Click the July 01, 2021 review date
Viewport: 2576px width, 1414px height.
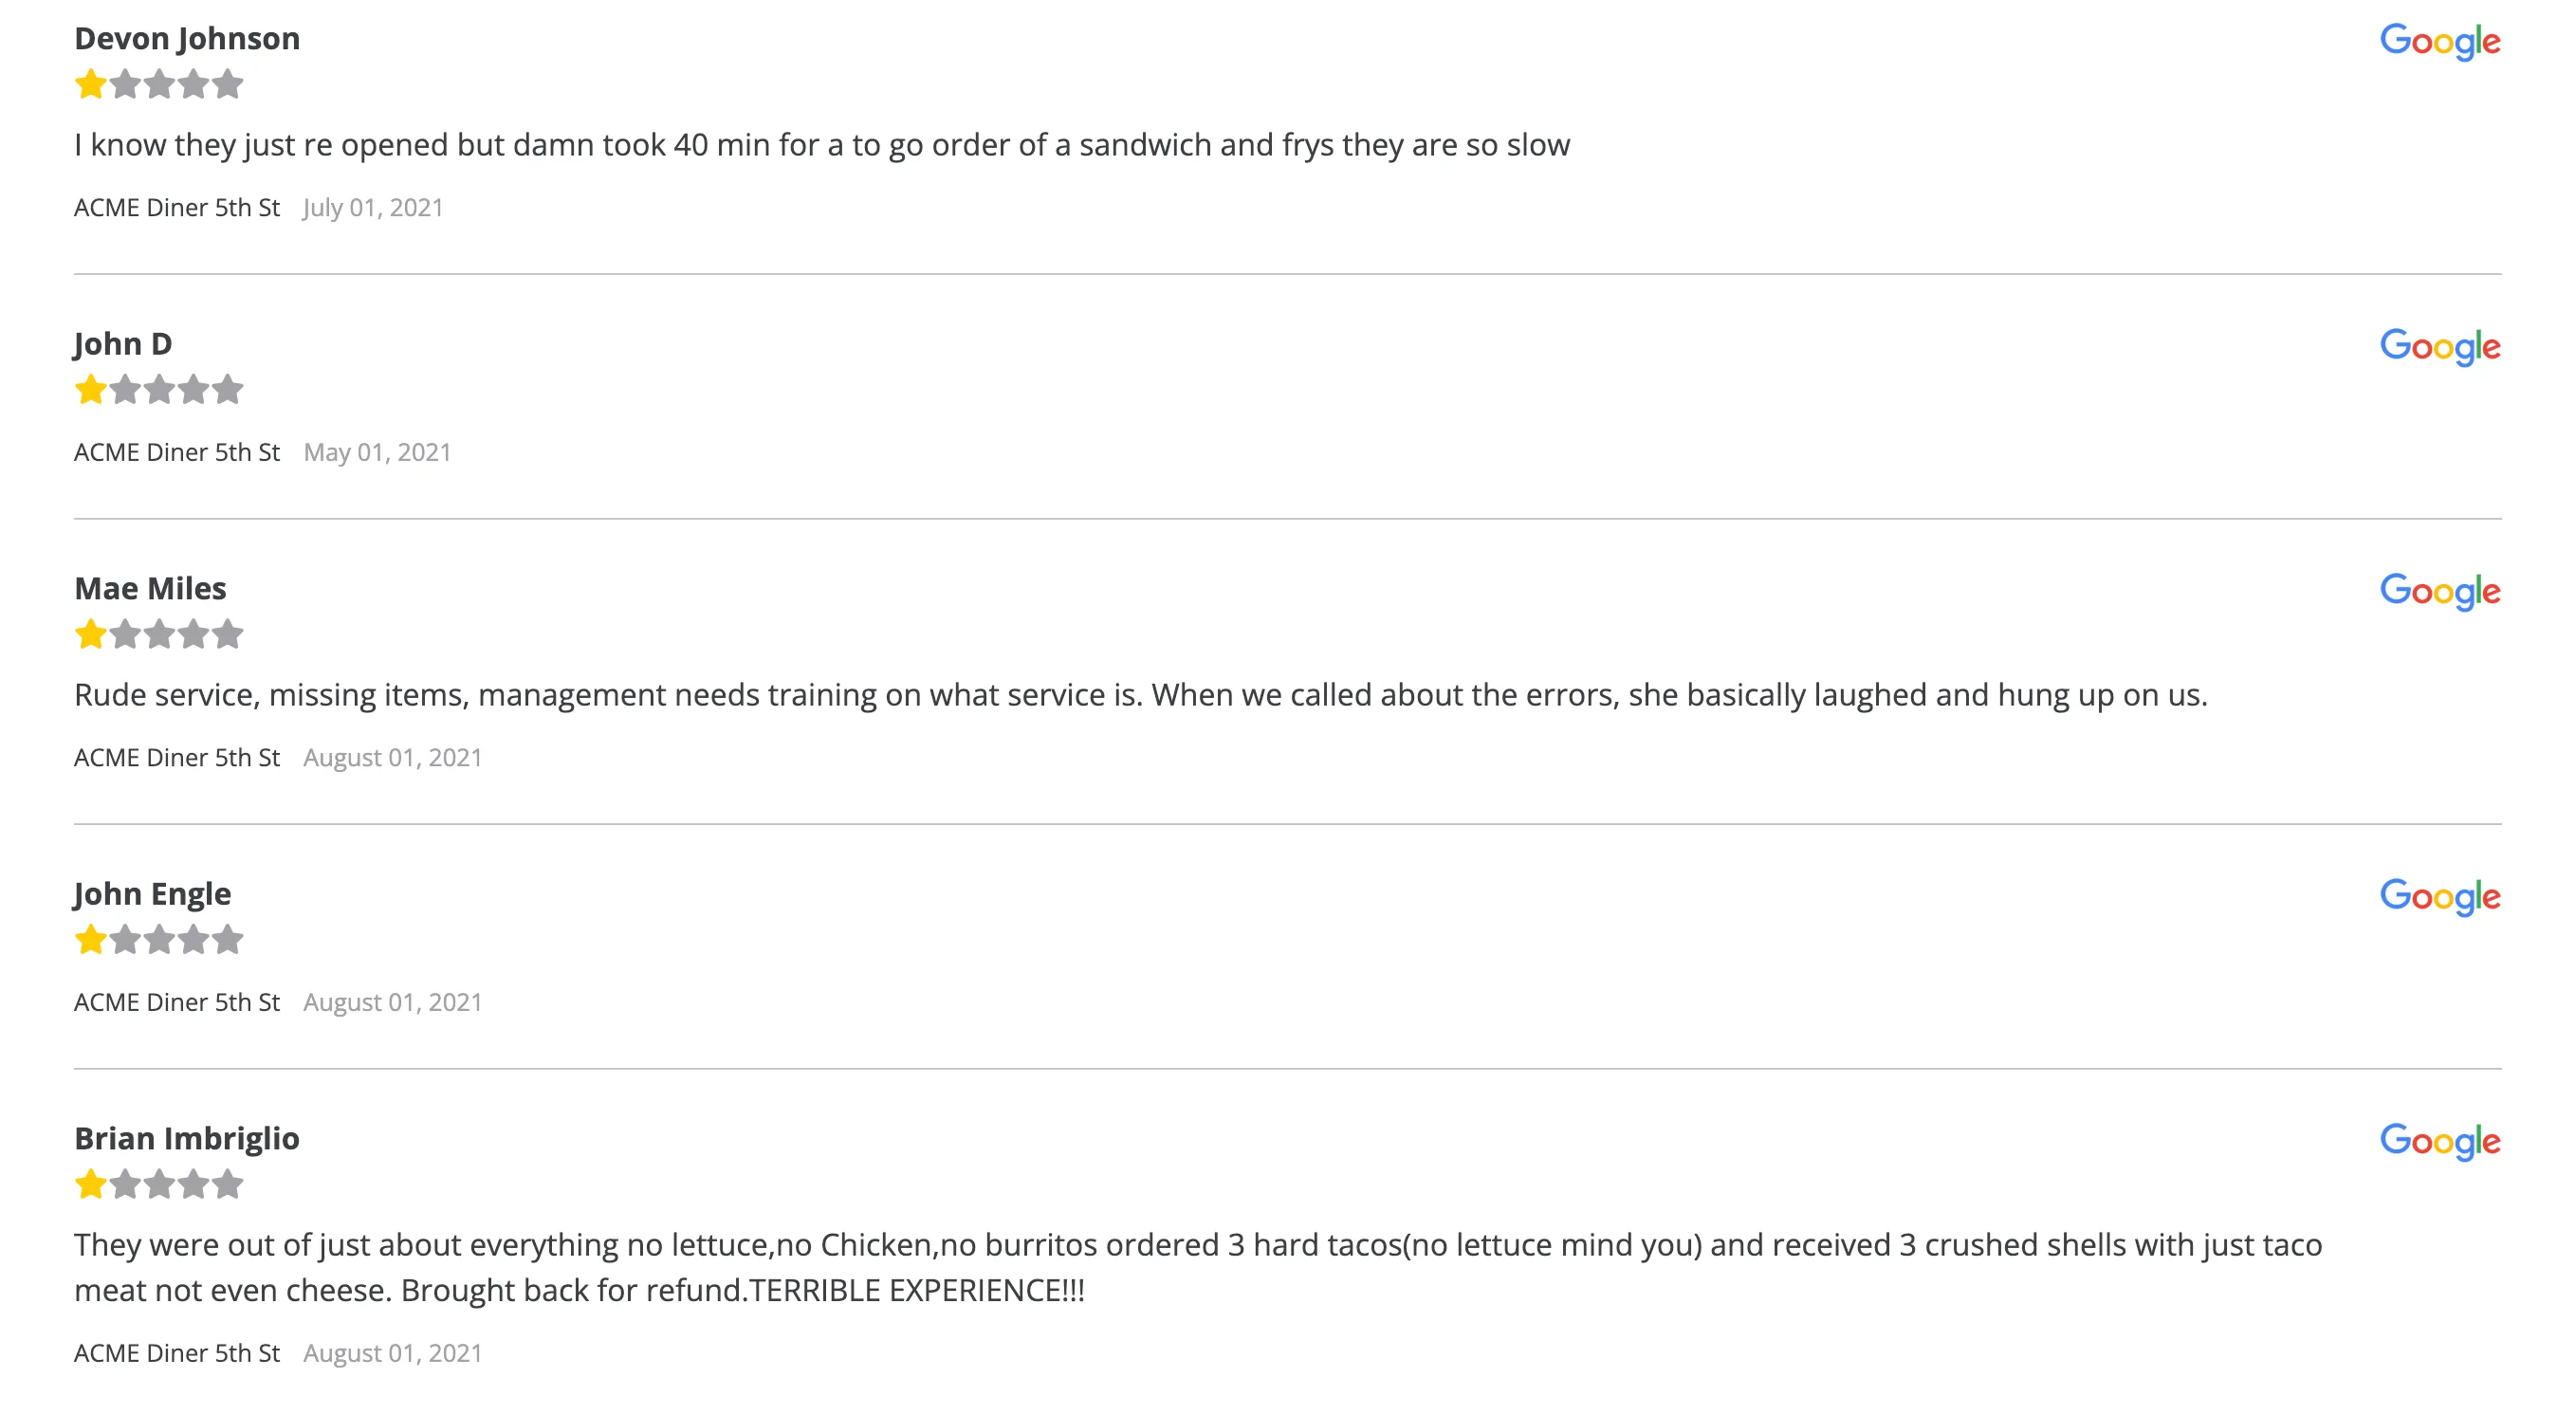(373, 208)
